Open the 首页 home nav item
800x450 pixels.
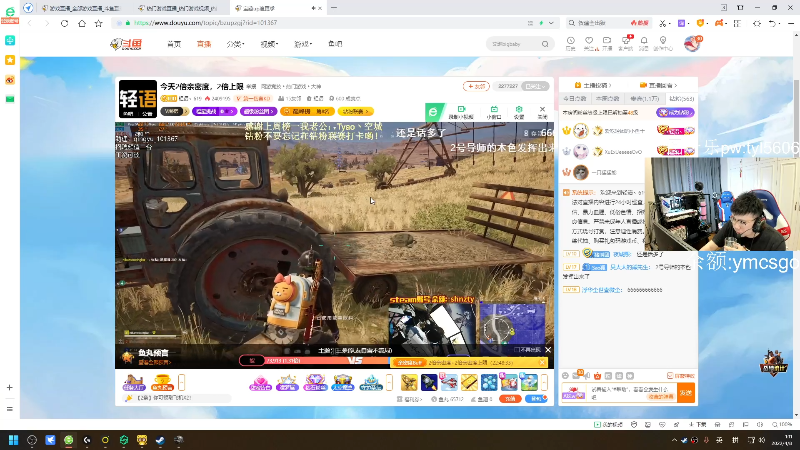click(174, 44)
